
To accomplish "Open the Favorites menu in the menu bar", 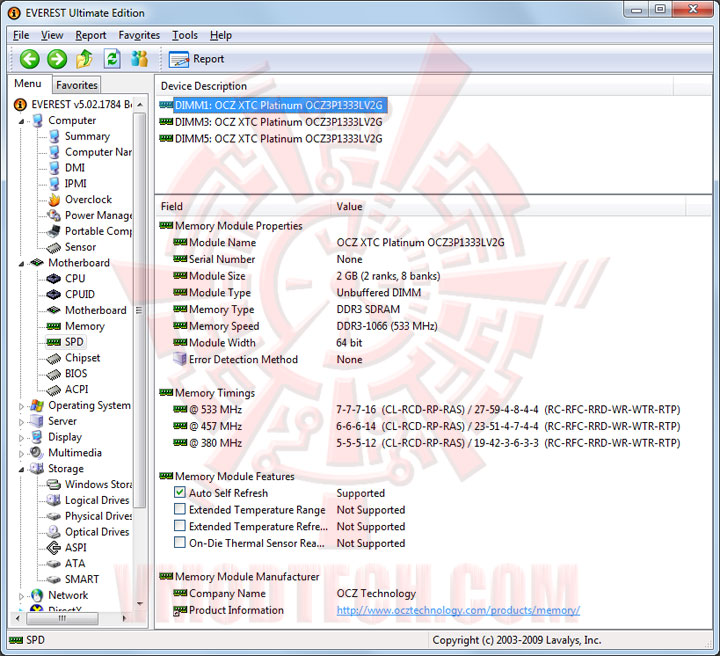I will 139,35.
